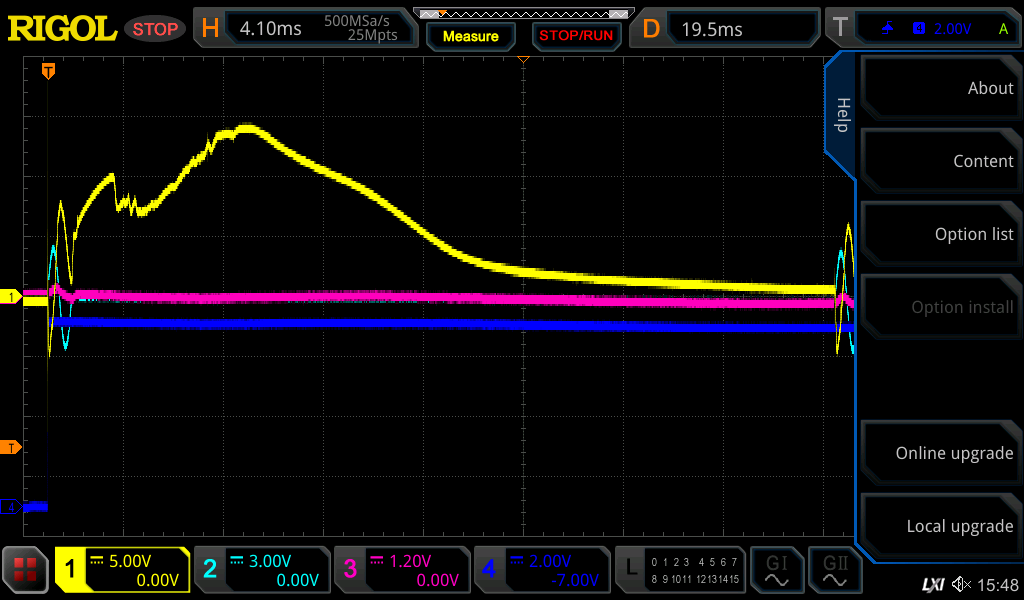This screenshot has height=600, width=1024.
Task: Open signal generator GII
Action: [x=835, y=570]
